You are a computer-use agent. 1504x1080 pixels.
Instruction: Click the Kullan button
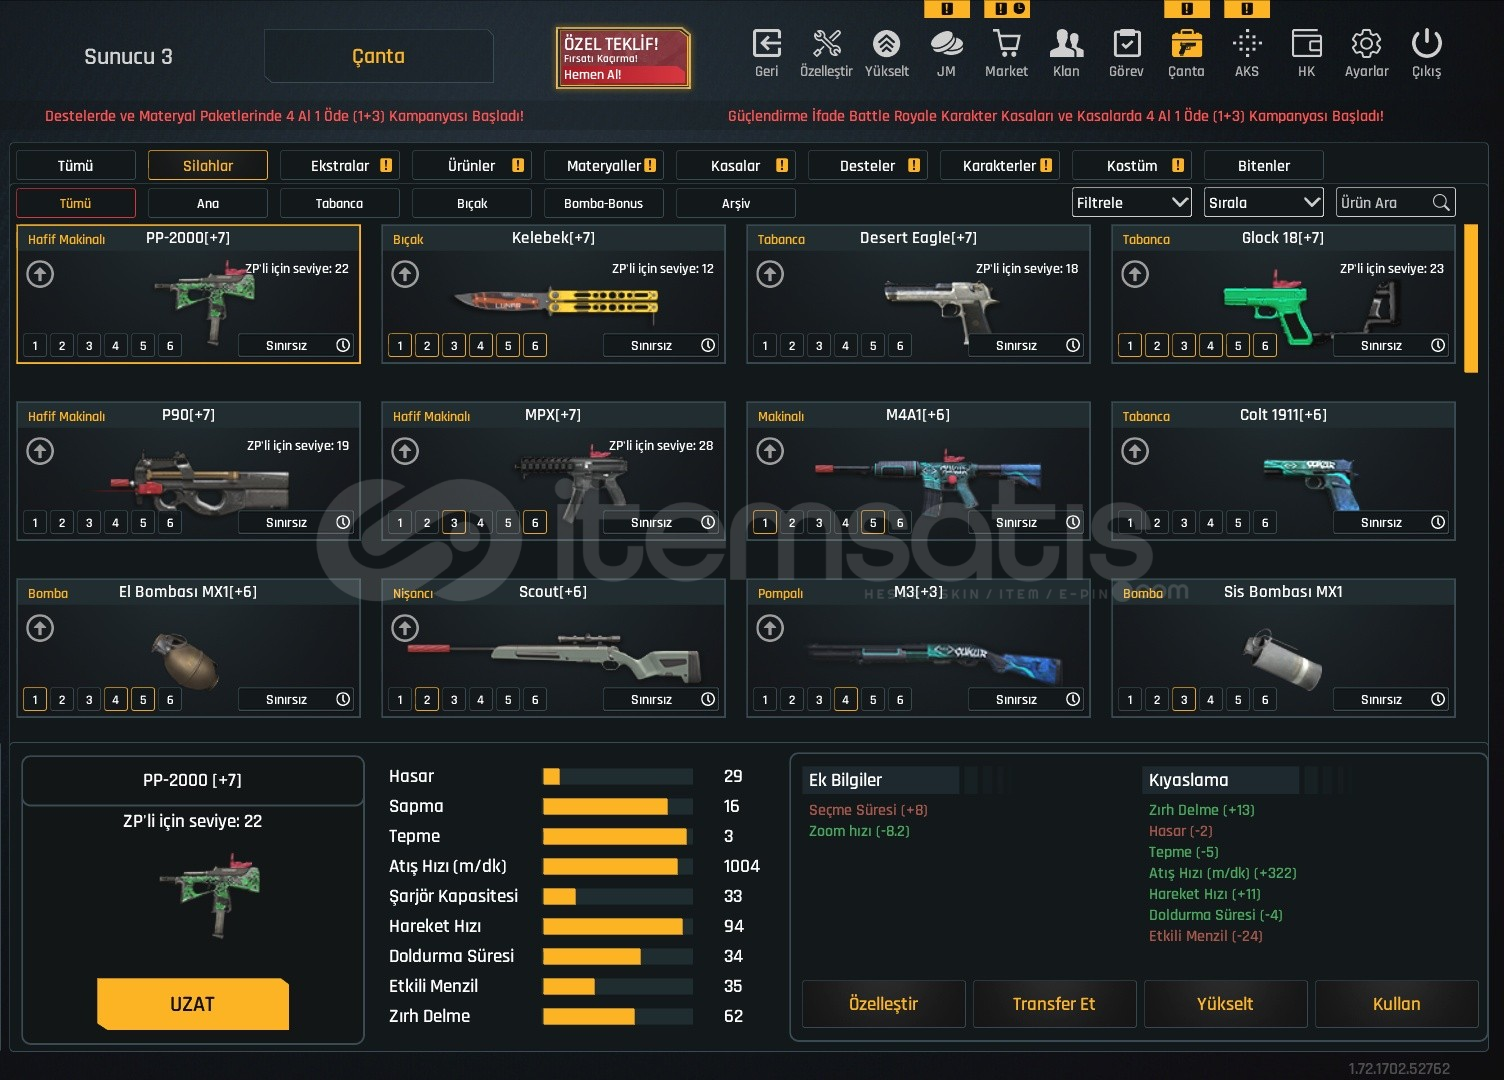pyautogui.click(x=1396, y=1004)
